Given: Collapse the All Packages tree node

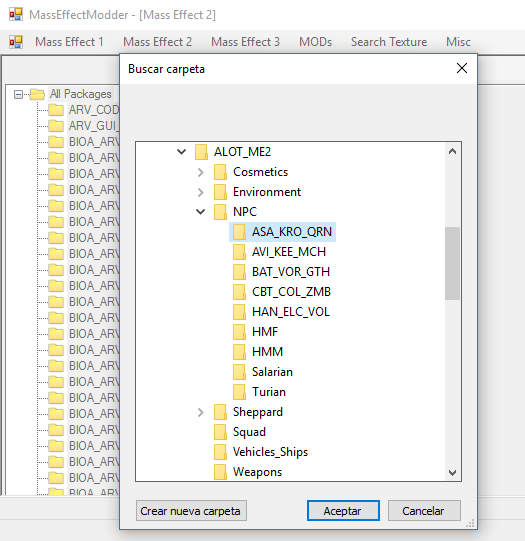Looking at the screenshot, I should [x=18, y=94].
